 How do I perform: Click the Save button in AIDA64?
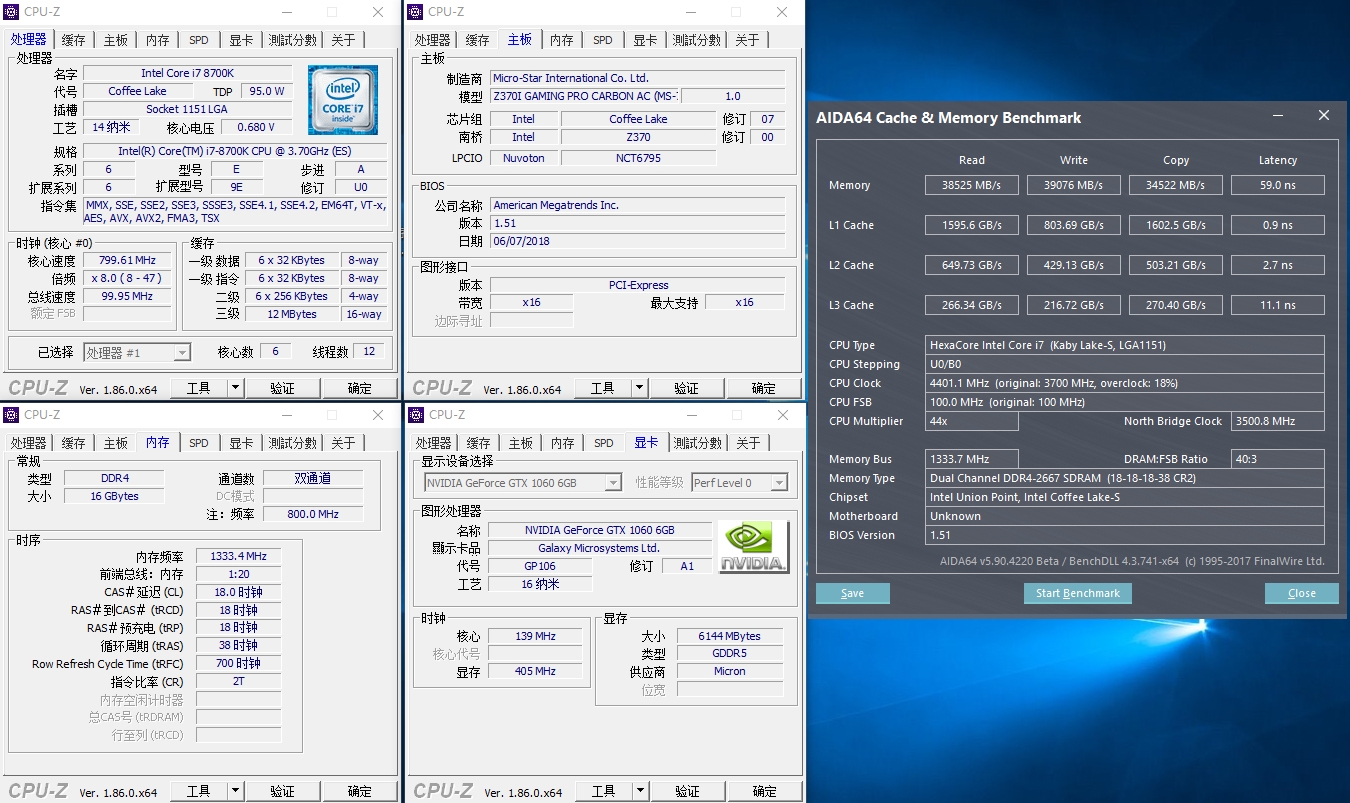click(852, 593)
